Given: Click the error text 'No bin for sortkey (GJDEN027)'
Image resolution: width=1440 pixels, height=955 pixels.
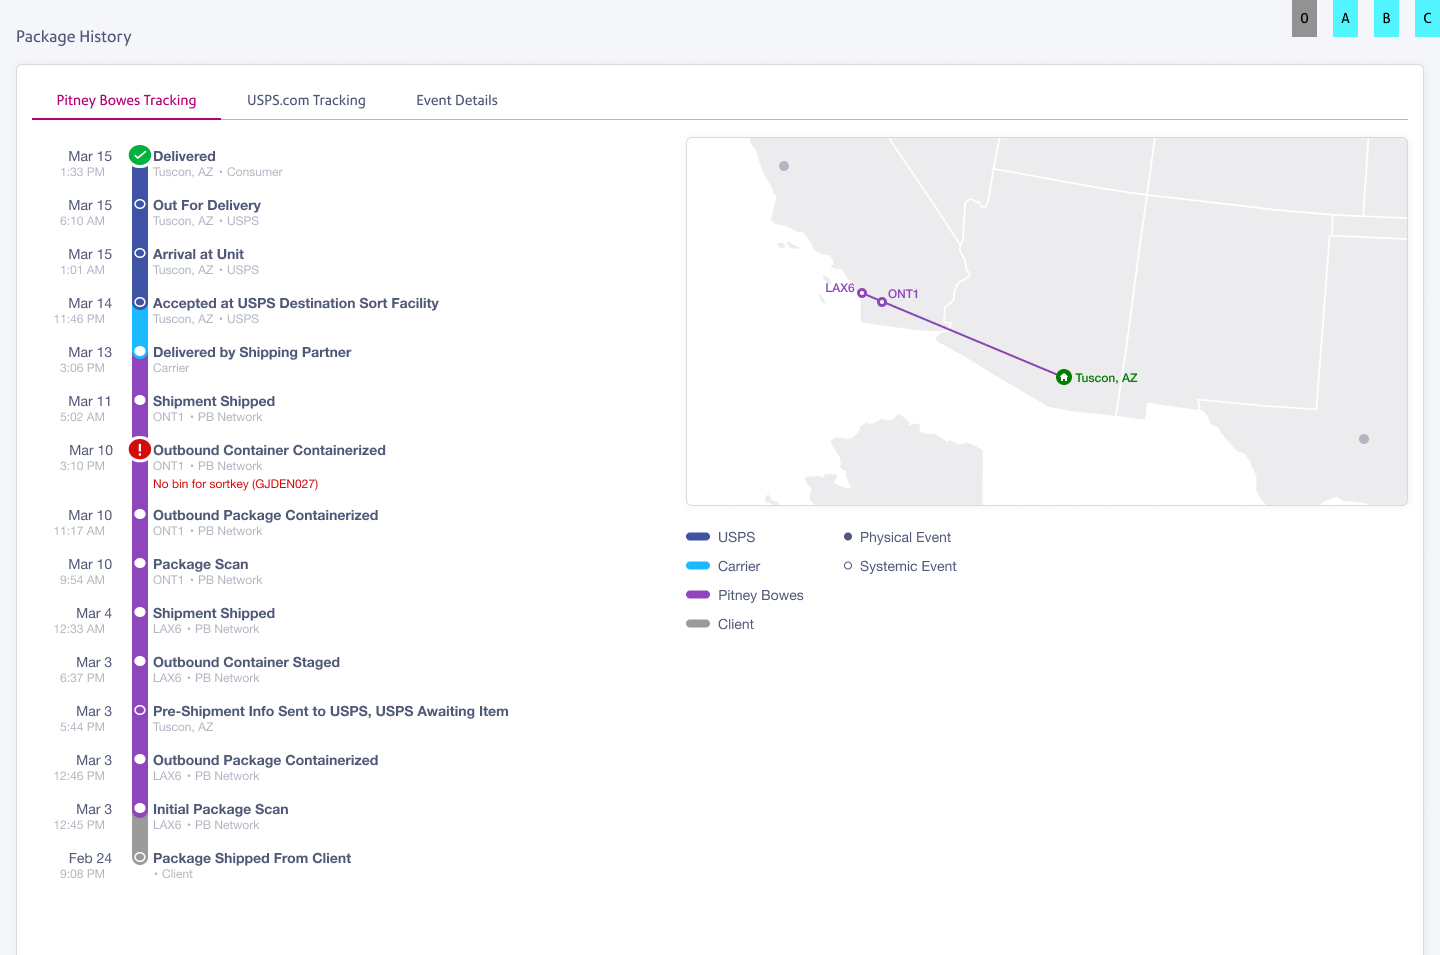Looking at the screenshot, I should 236,484.
